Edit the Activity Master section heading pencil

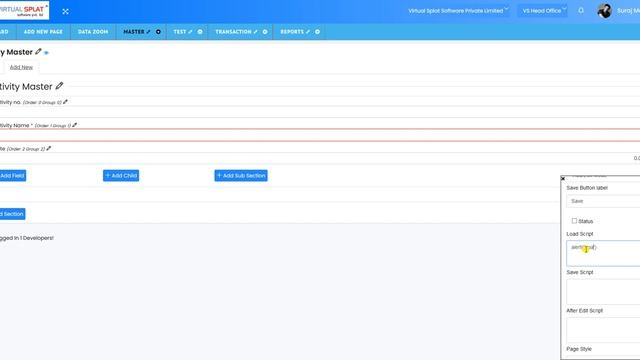59,86
